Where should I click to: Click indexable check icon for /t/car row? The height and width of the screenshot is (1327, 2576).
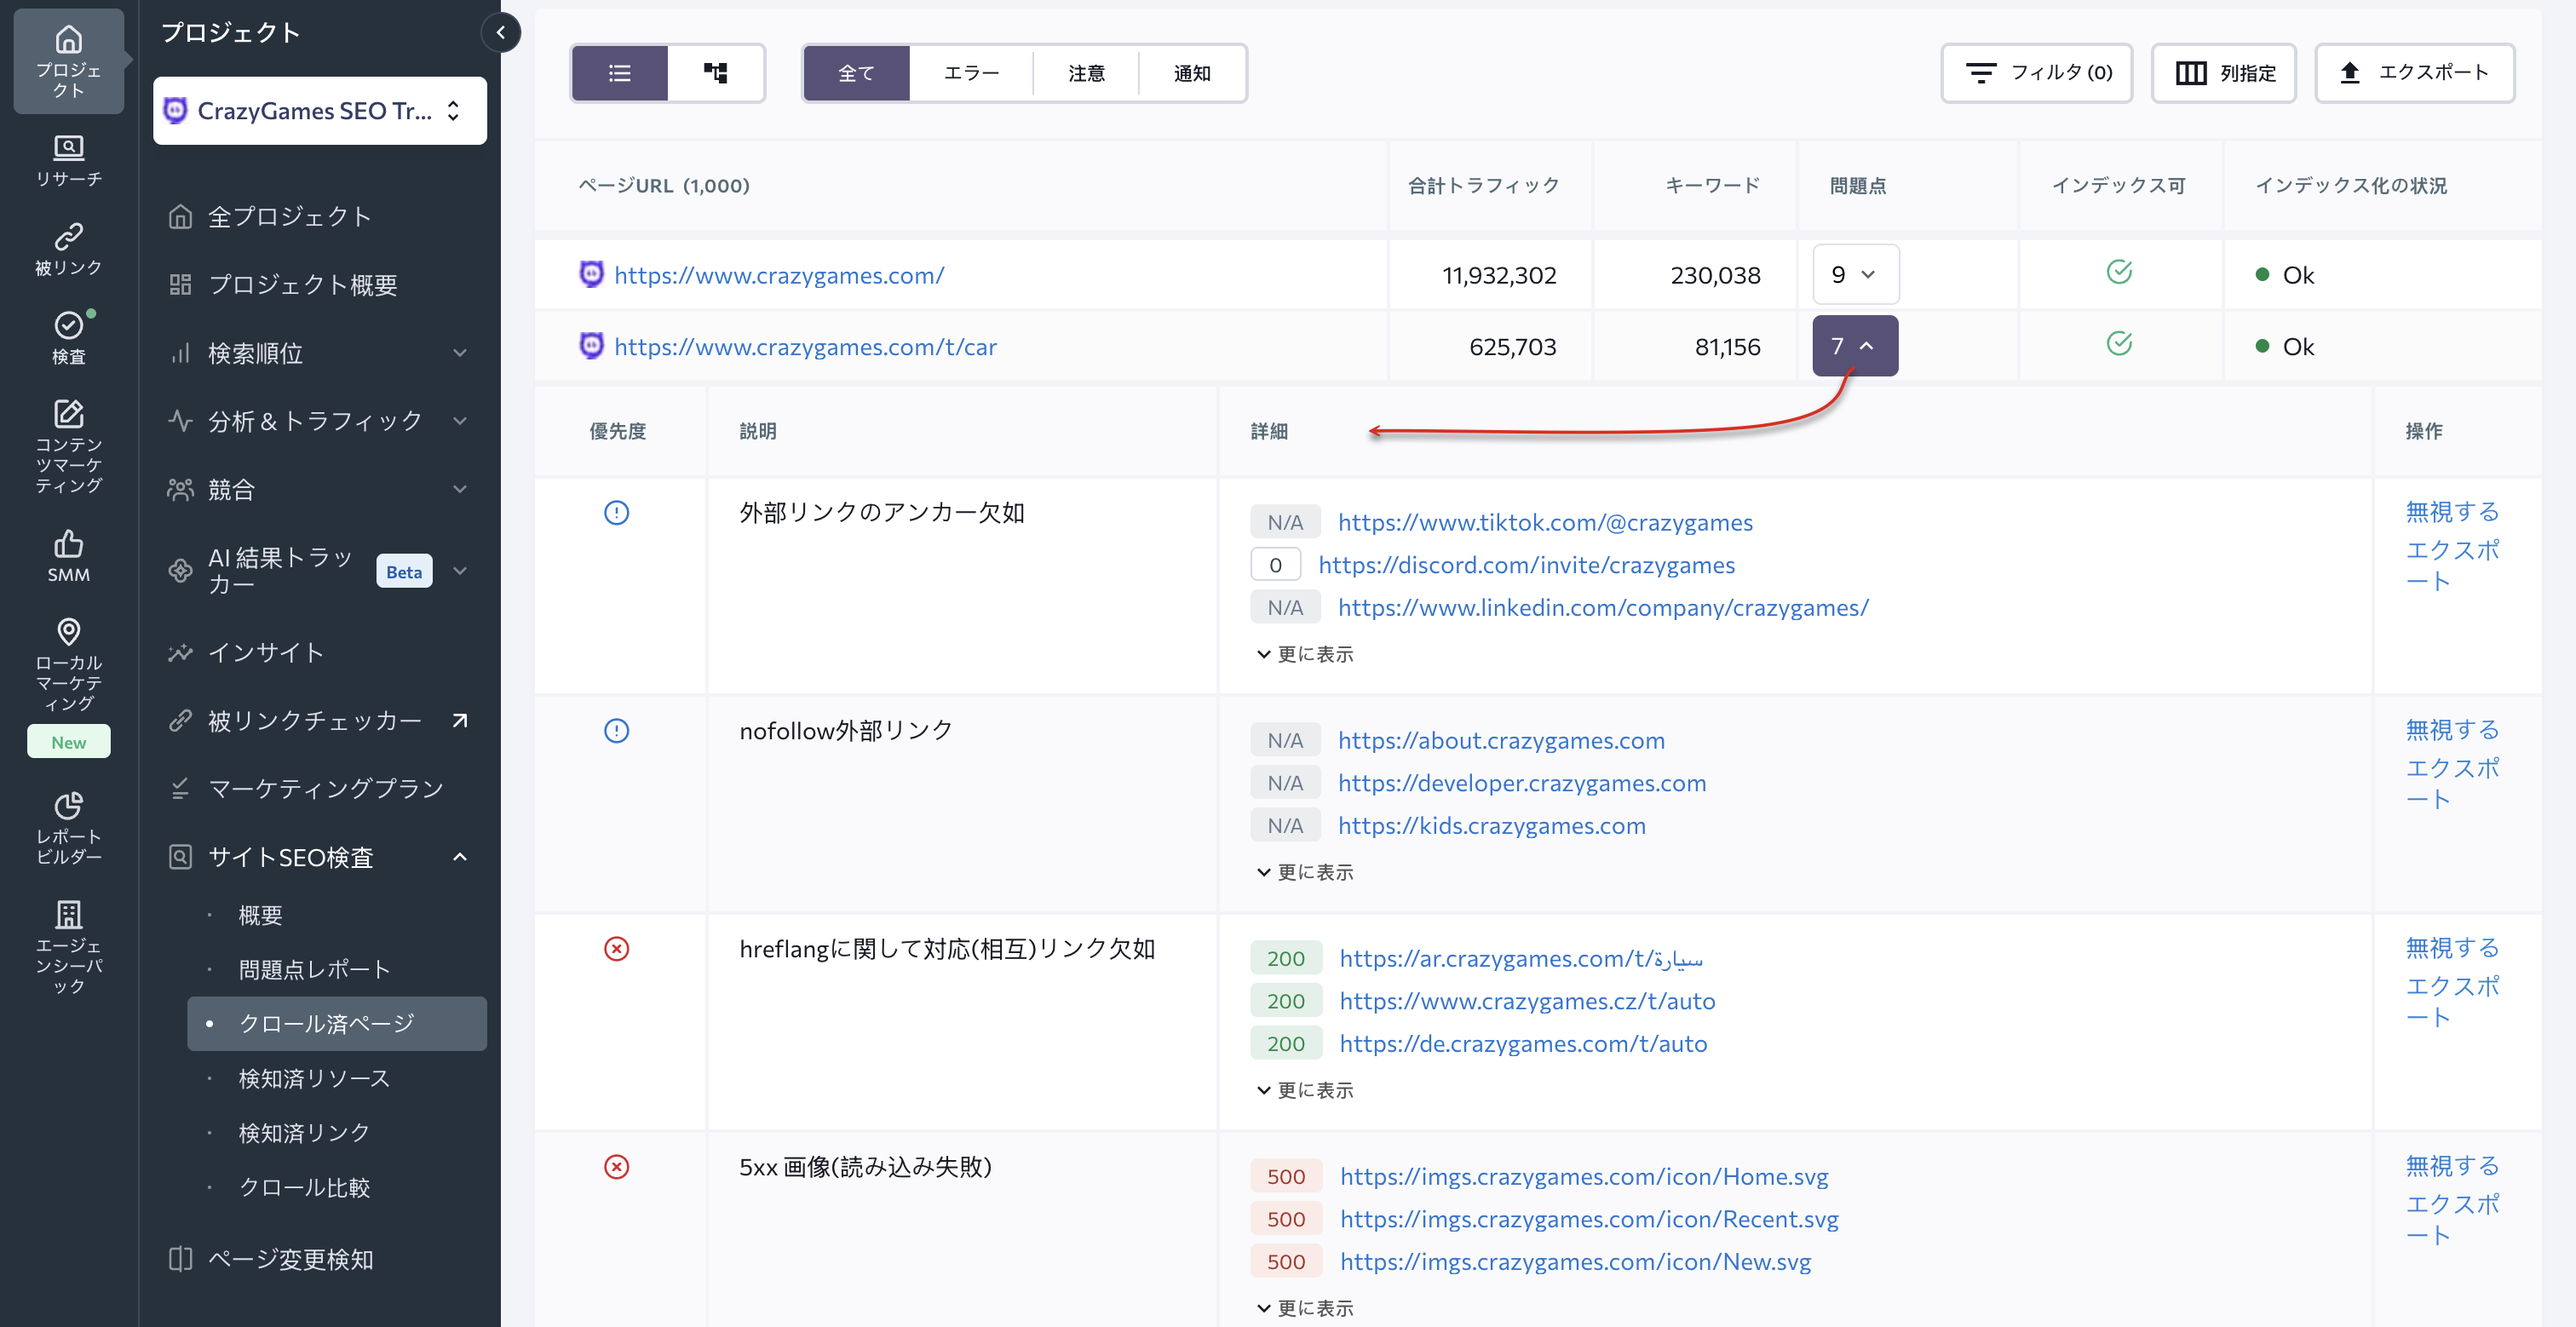coord(2119,344)
